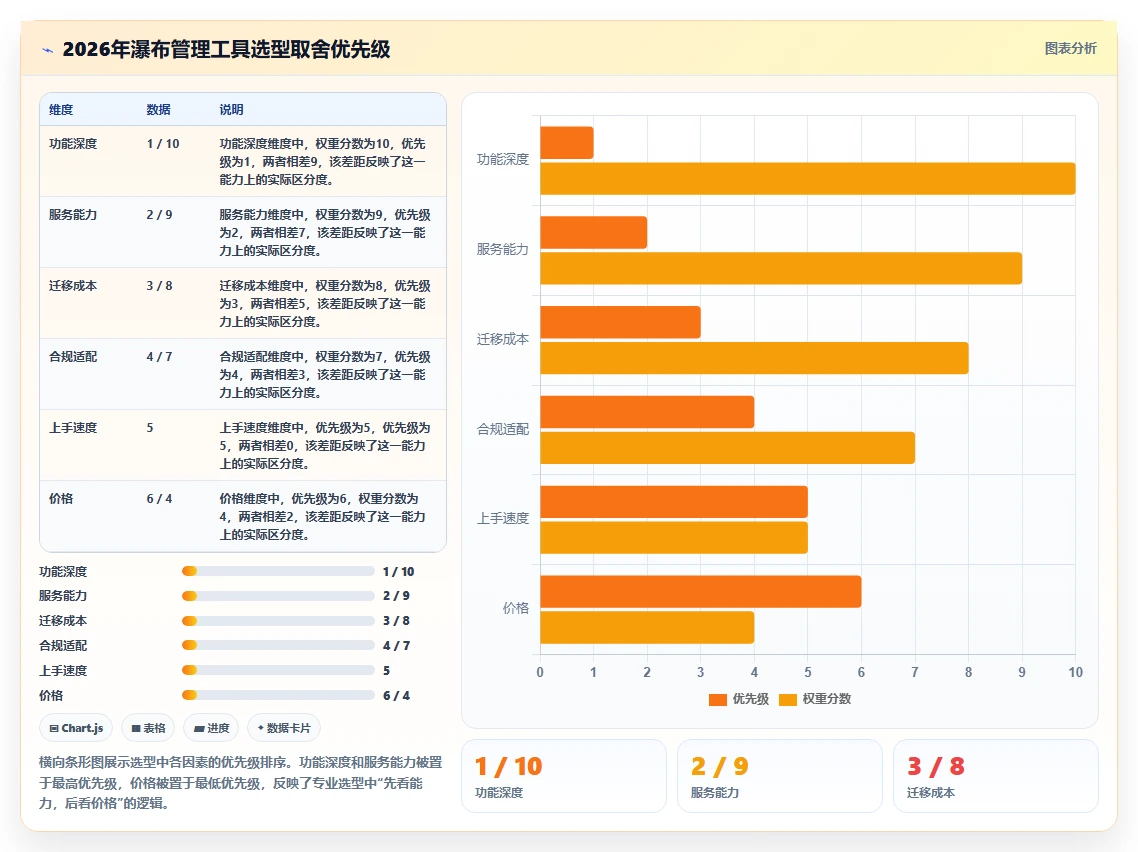The width and height of the screenshot is (1138, 852).
Task: Click the 合规适配 权重分数 chart bar
Action: click(727, 448)
